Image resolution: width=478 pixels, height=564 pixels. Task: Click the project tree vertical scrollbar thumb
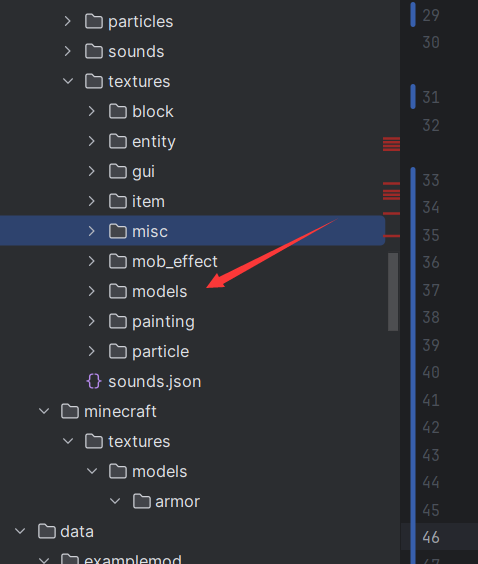pos(393,292)
